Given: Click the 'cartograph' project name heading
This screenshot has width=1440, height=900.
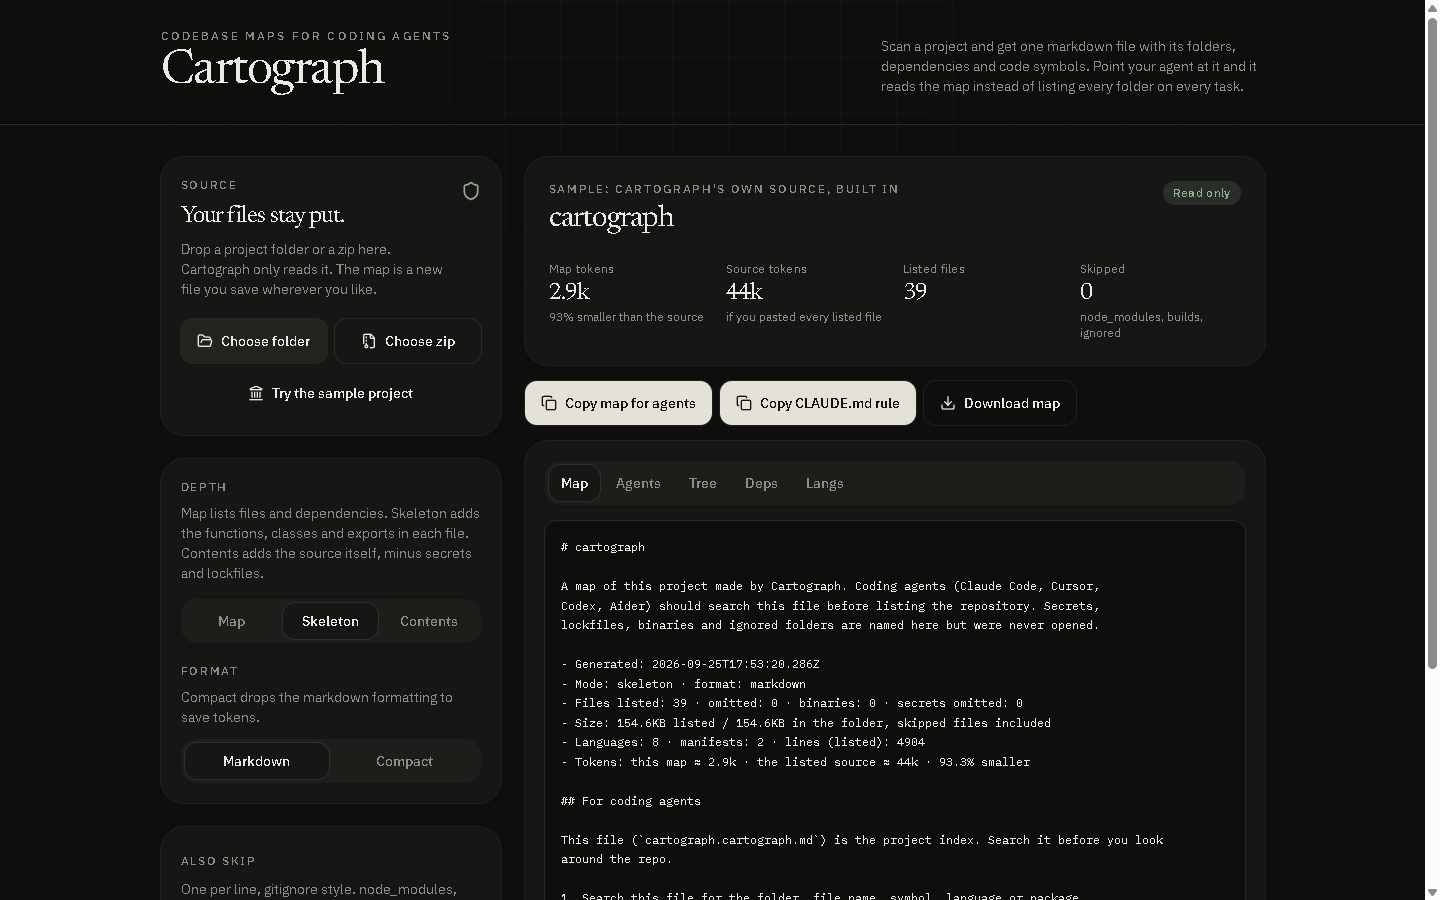Looking at the screenshot, I should coord(611,217).
